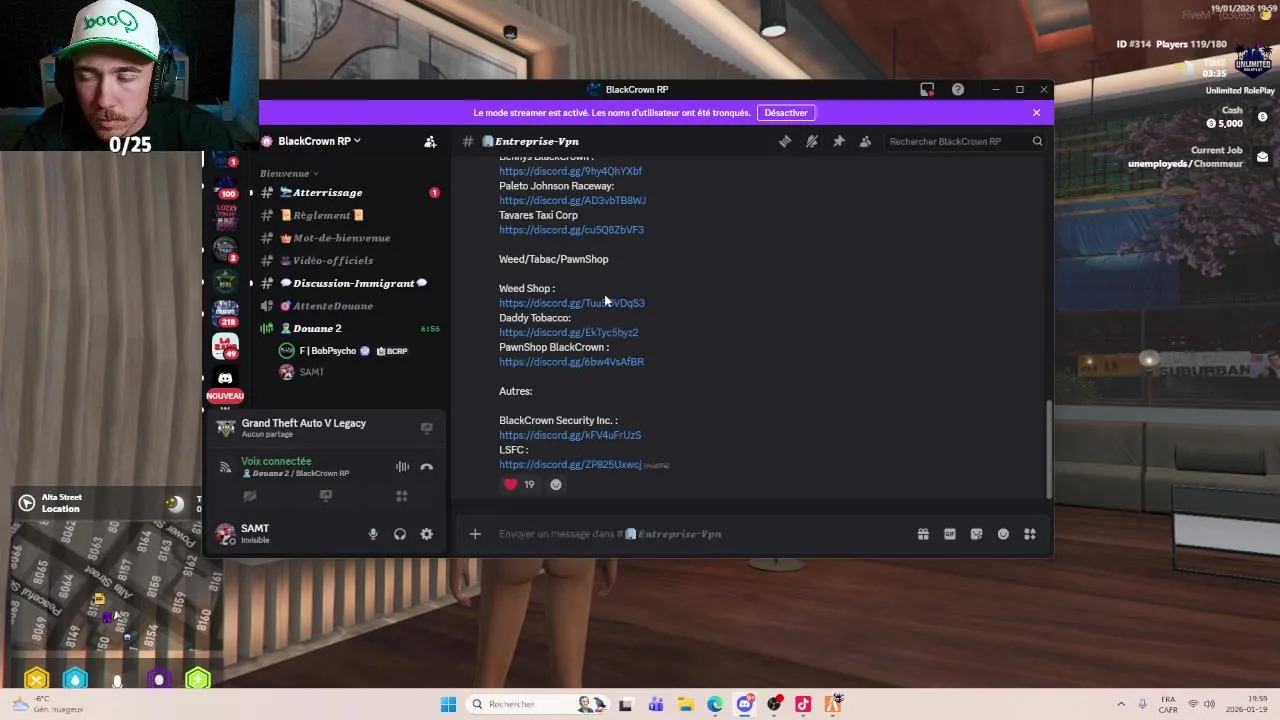Open the apps launcher icon in message bar
Image resolution: width=1280 pixels, height=720 pixels.
[x=1030, y=534]
